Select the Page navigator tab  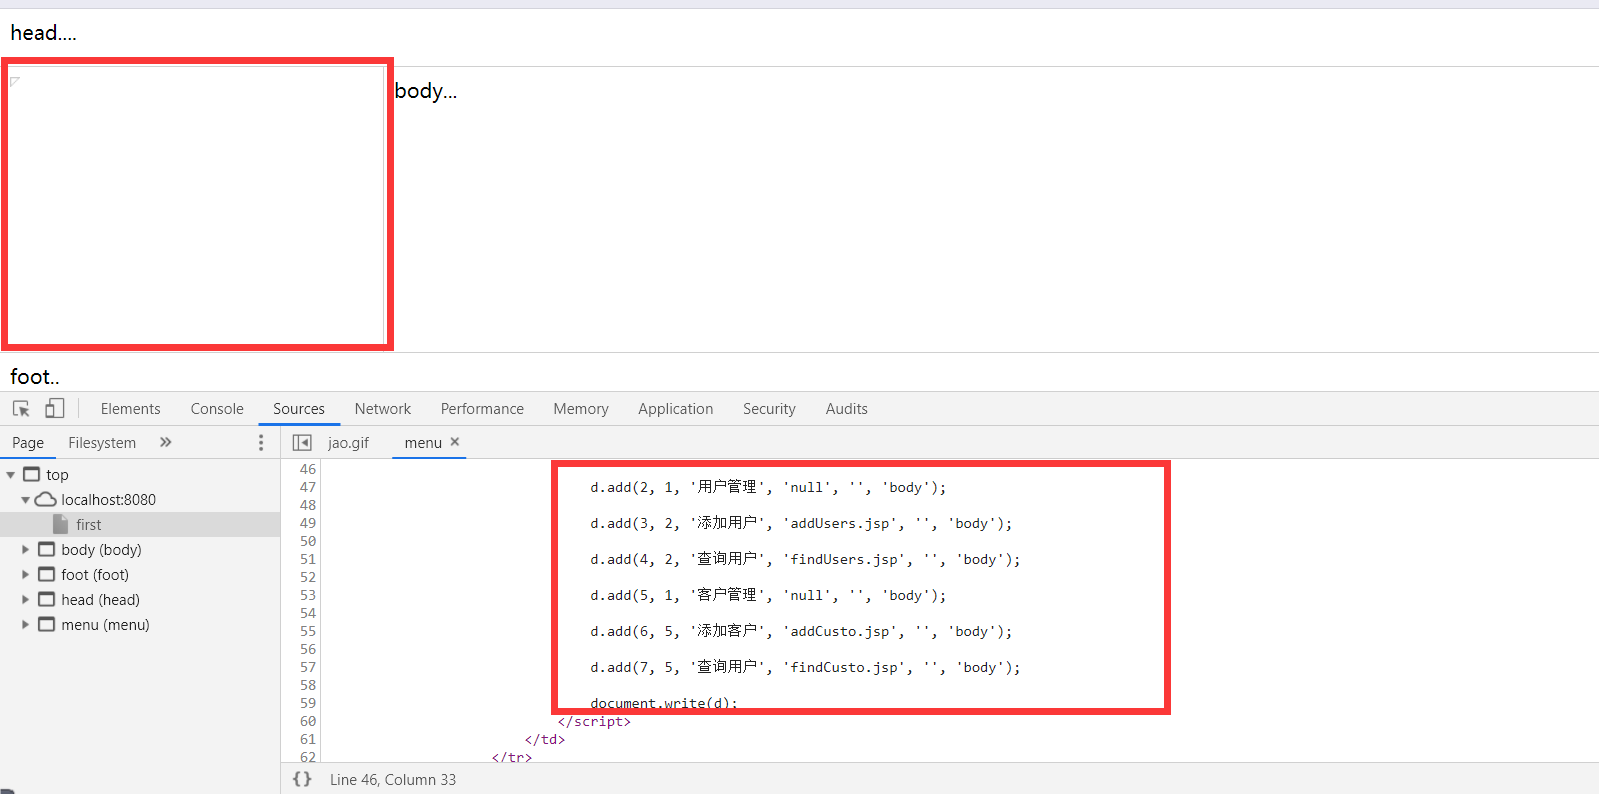point(28,442)
